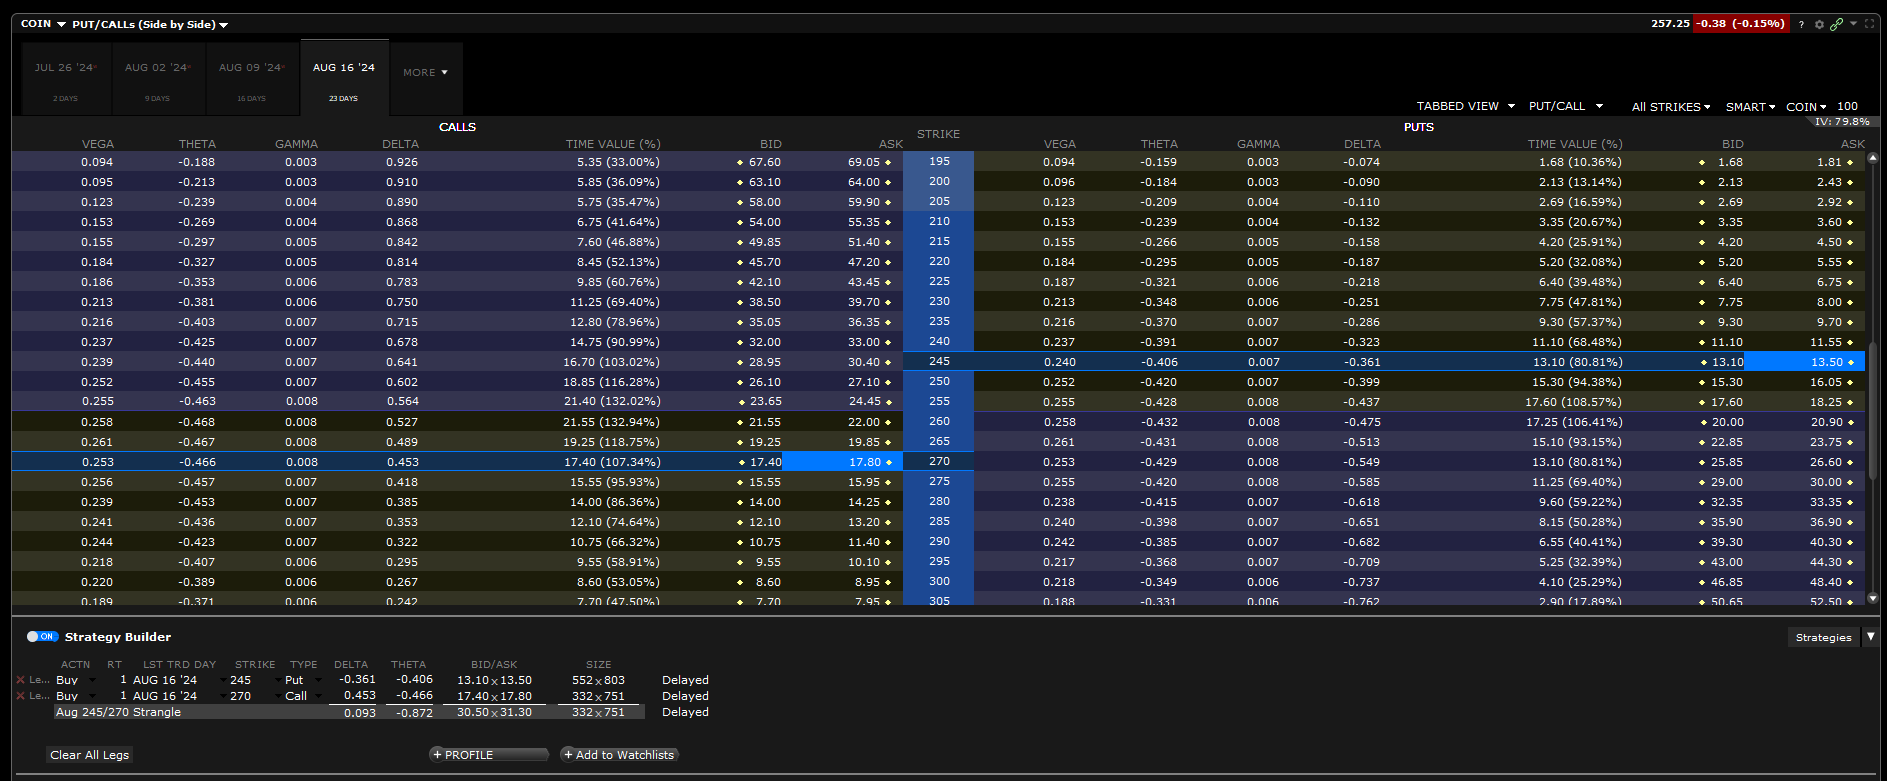The image size is (1887, 781).
Task: Toggle the Strategy Builder ON switch
Action: (42, 636)
